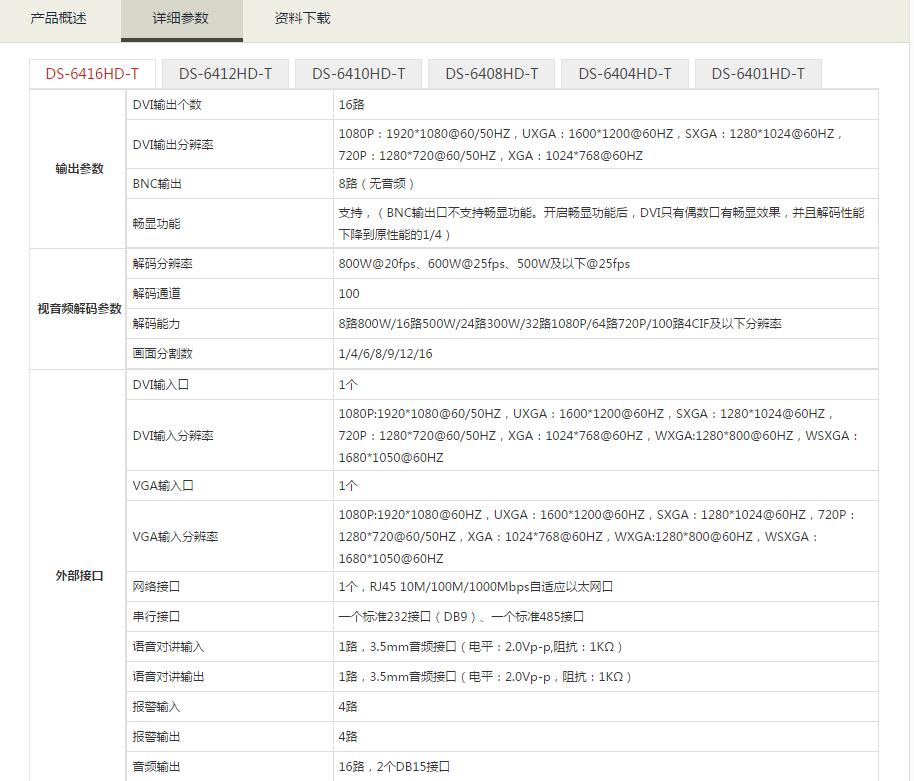Image resolution: width=914 pixels, height=781 pixels.
Task: Select the DS-6416HD-T model tab
Action: click(x=92, y=74)
